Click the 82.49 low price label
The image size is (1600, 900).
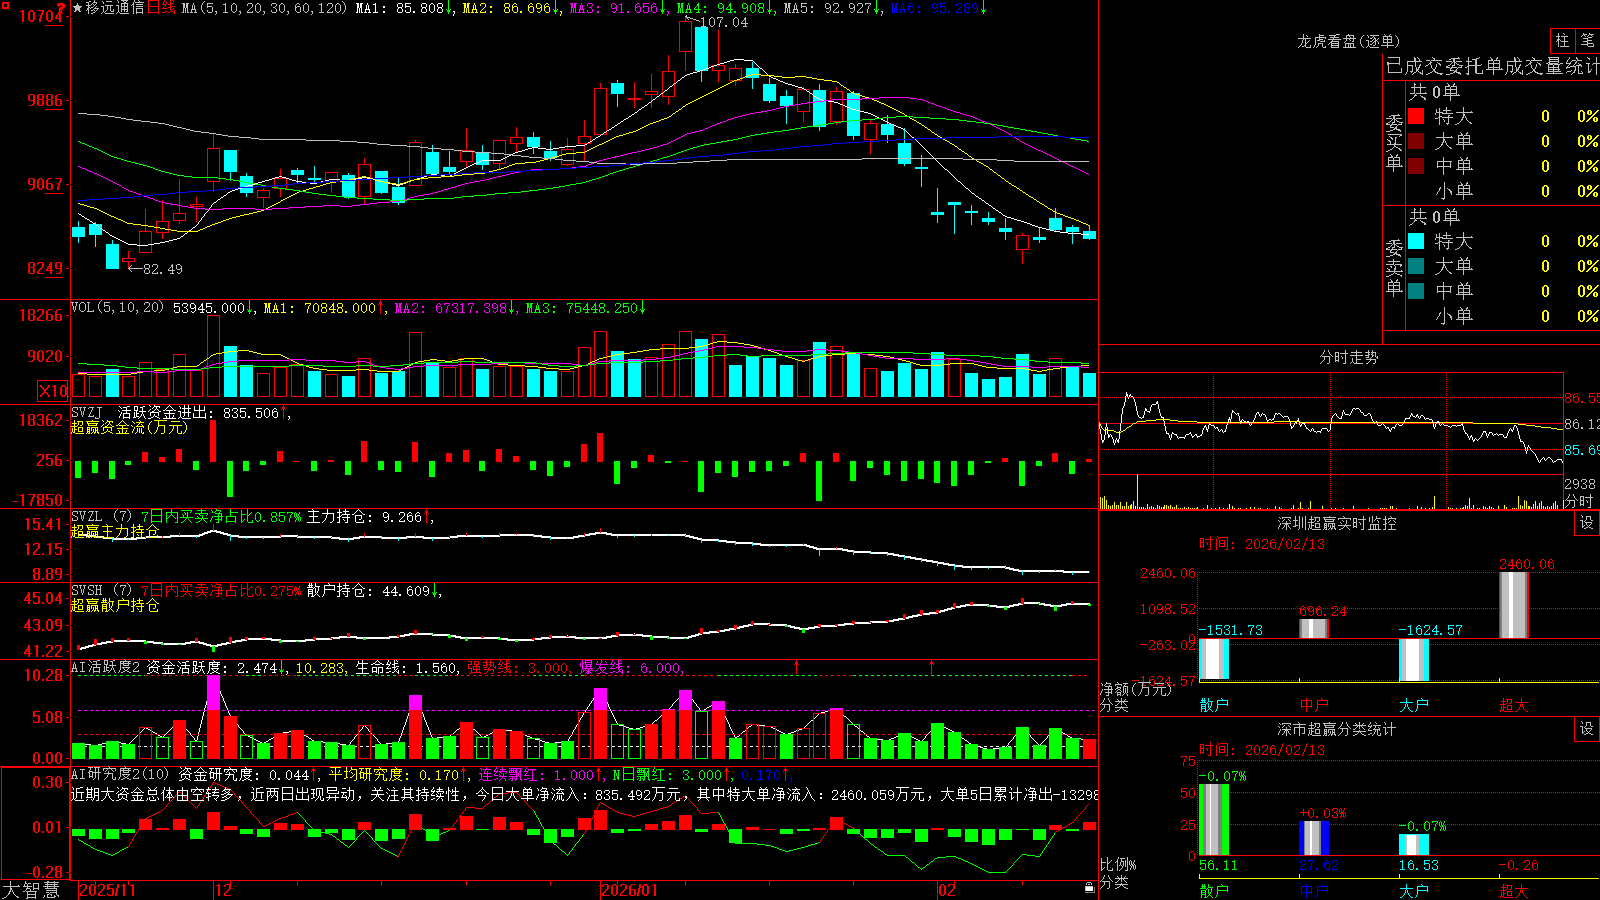(x=163, y=269)
